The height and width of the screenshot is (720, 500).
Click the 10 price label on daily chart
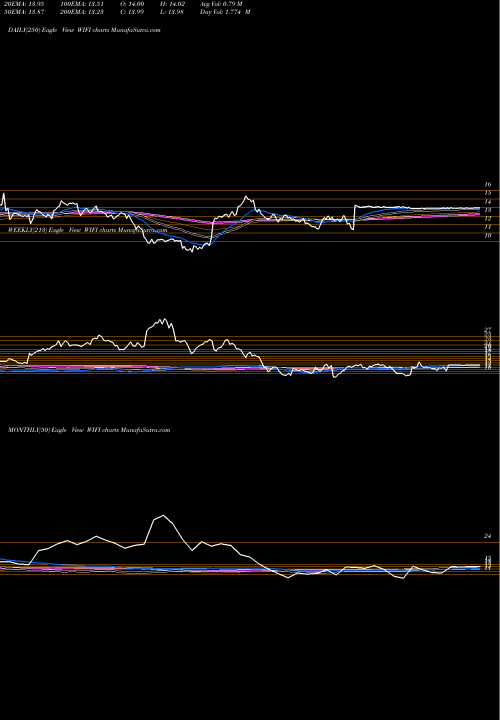[x=488, y=236]
